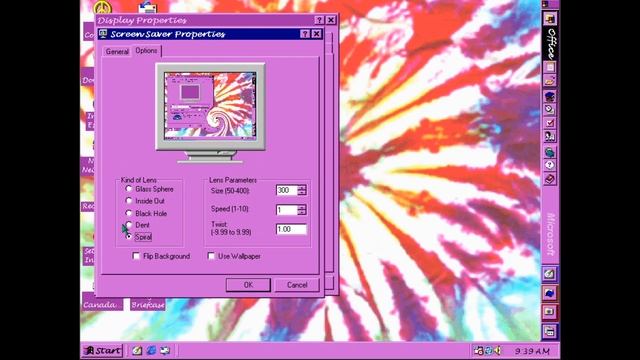The height and width of the screenshot is (360, 640).
Task: Click the Office logo button on shortcut bar
Action: [550, 19]
